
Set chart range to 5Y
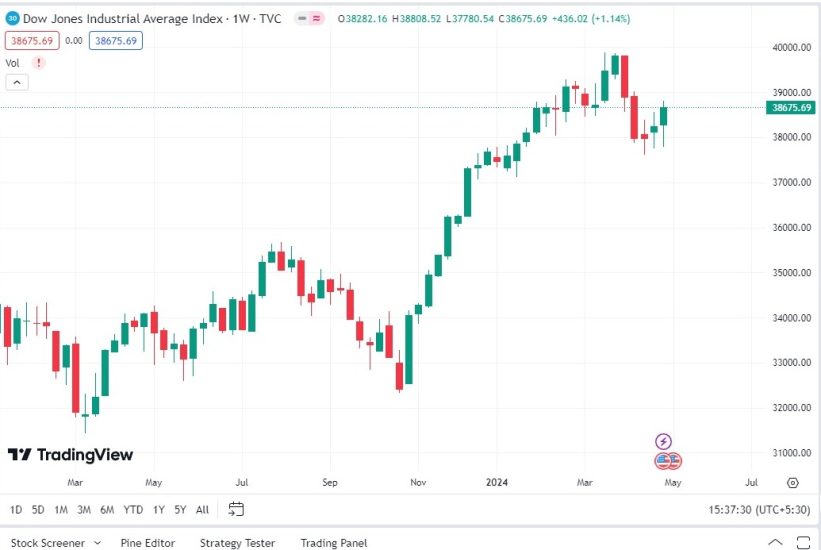pos(180,509)
